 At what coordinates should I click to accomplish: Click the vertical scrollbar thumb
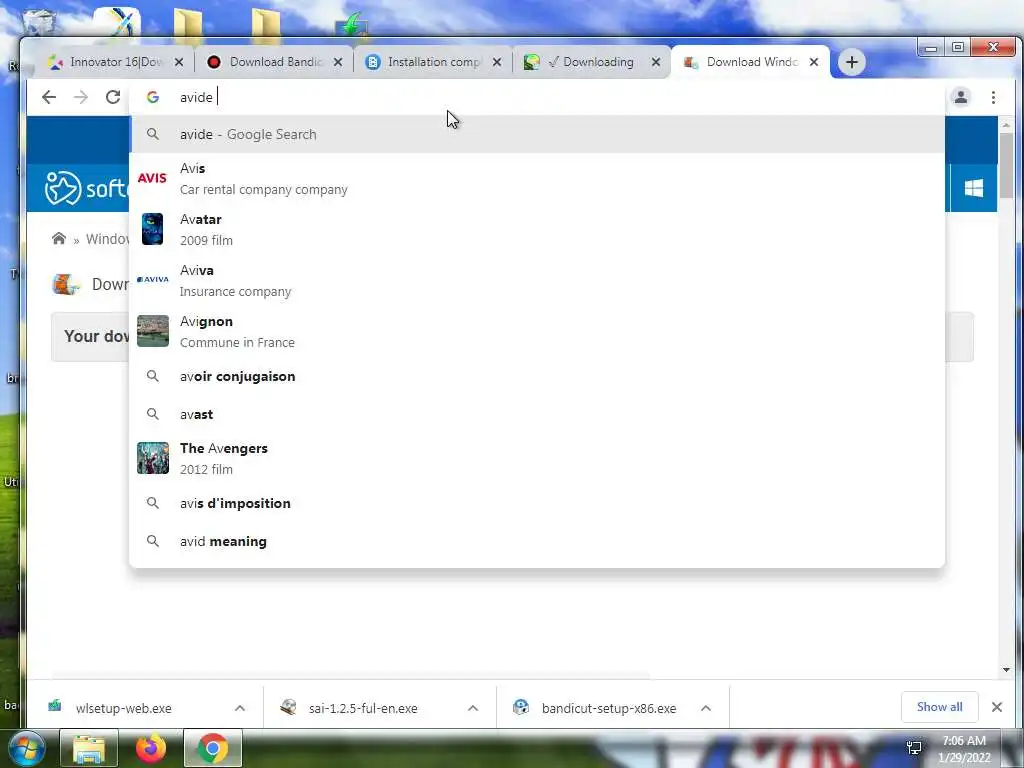[x=1006, y=165]
